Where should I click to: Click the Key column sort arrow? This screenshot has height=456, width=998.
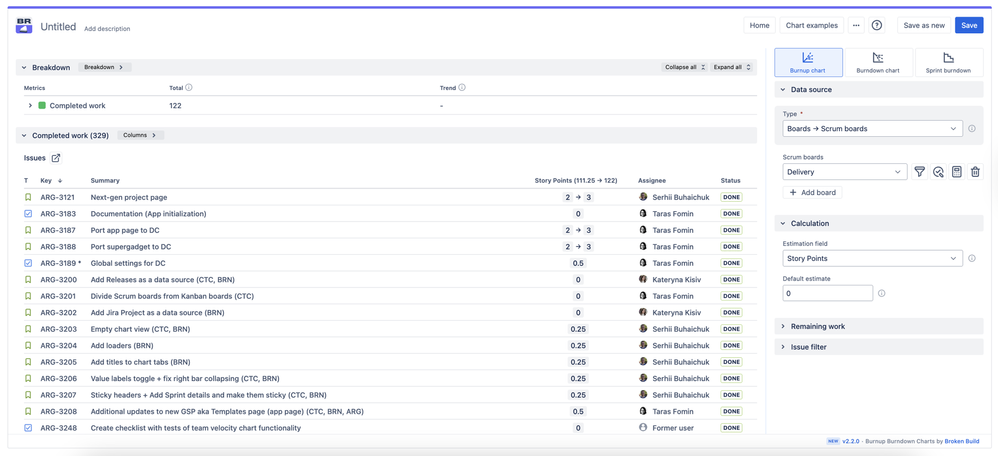coord(60,181)
